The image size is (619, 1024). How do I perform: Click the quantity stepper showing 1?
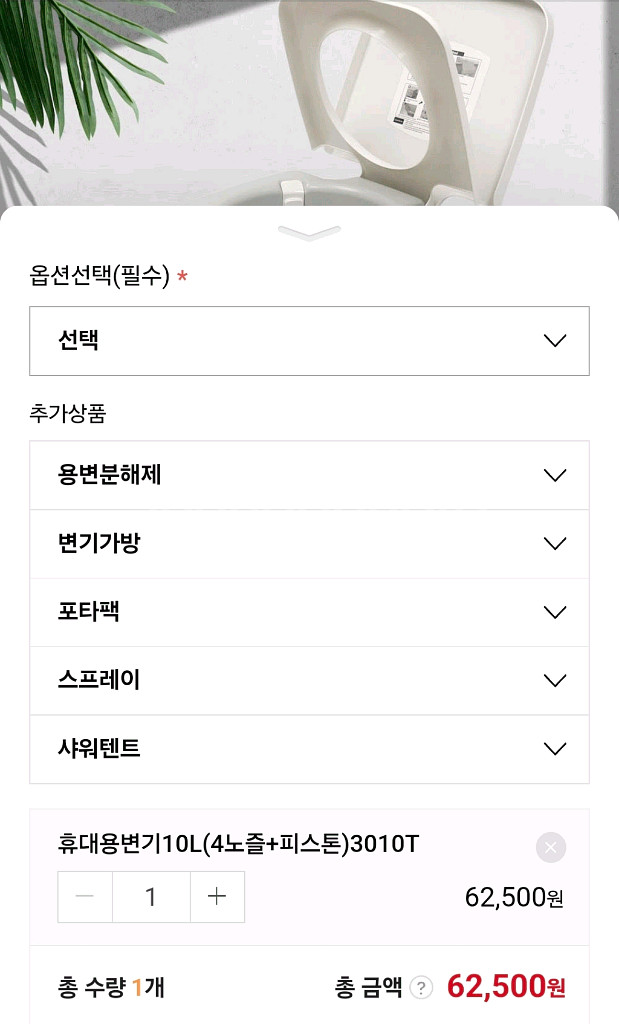(151, 897)
